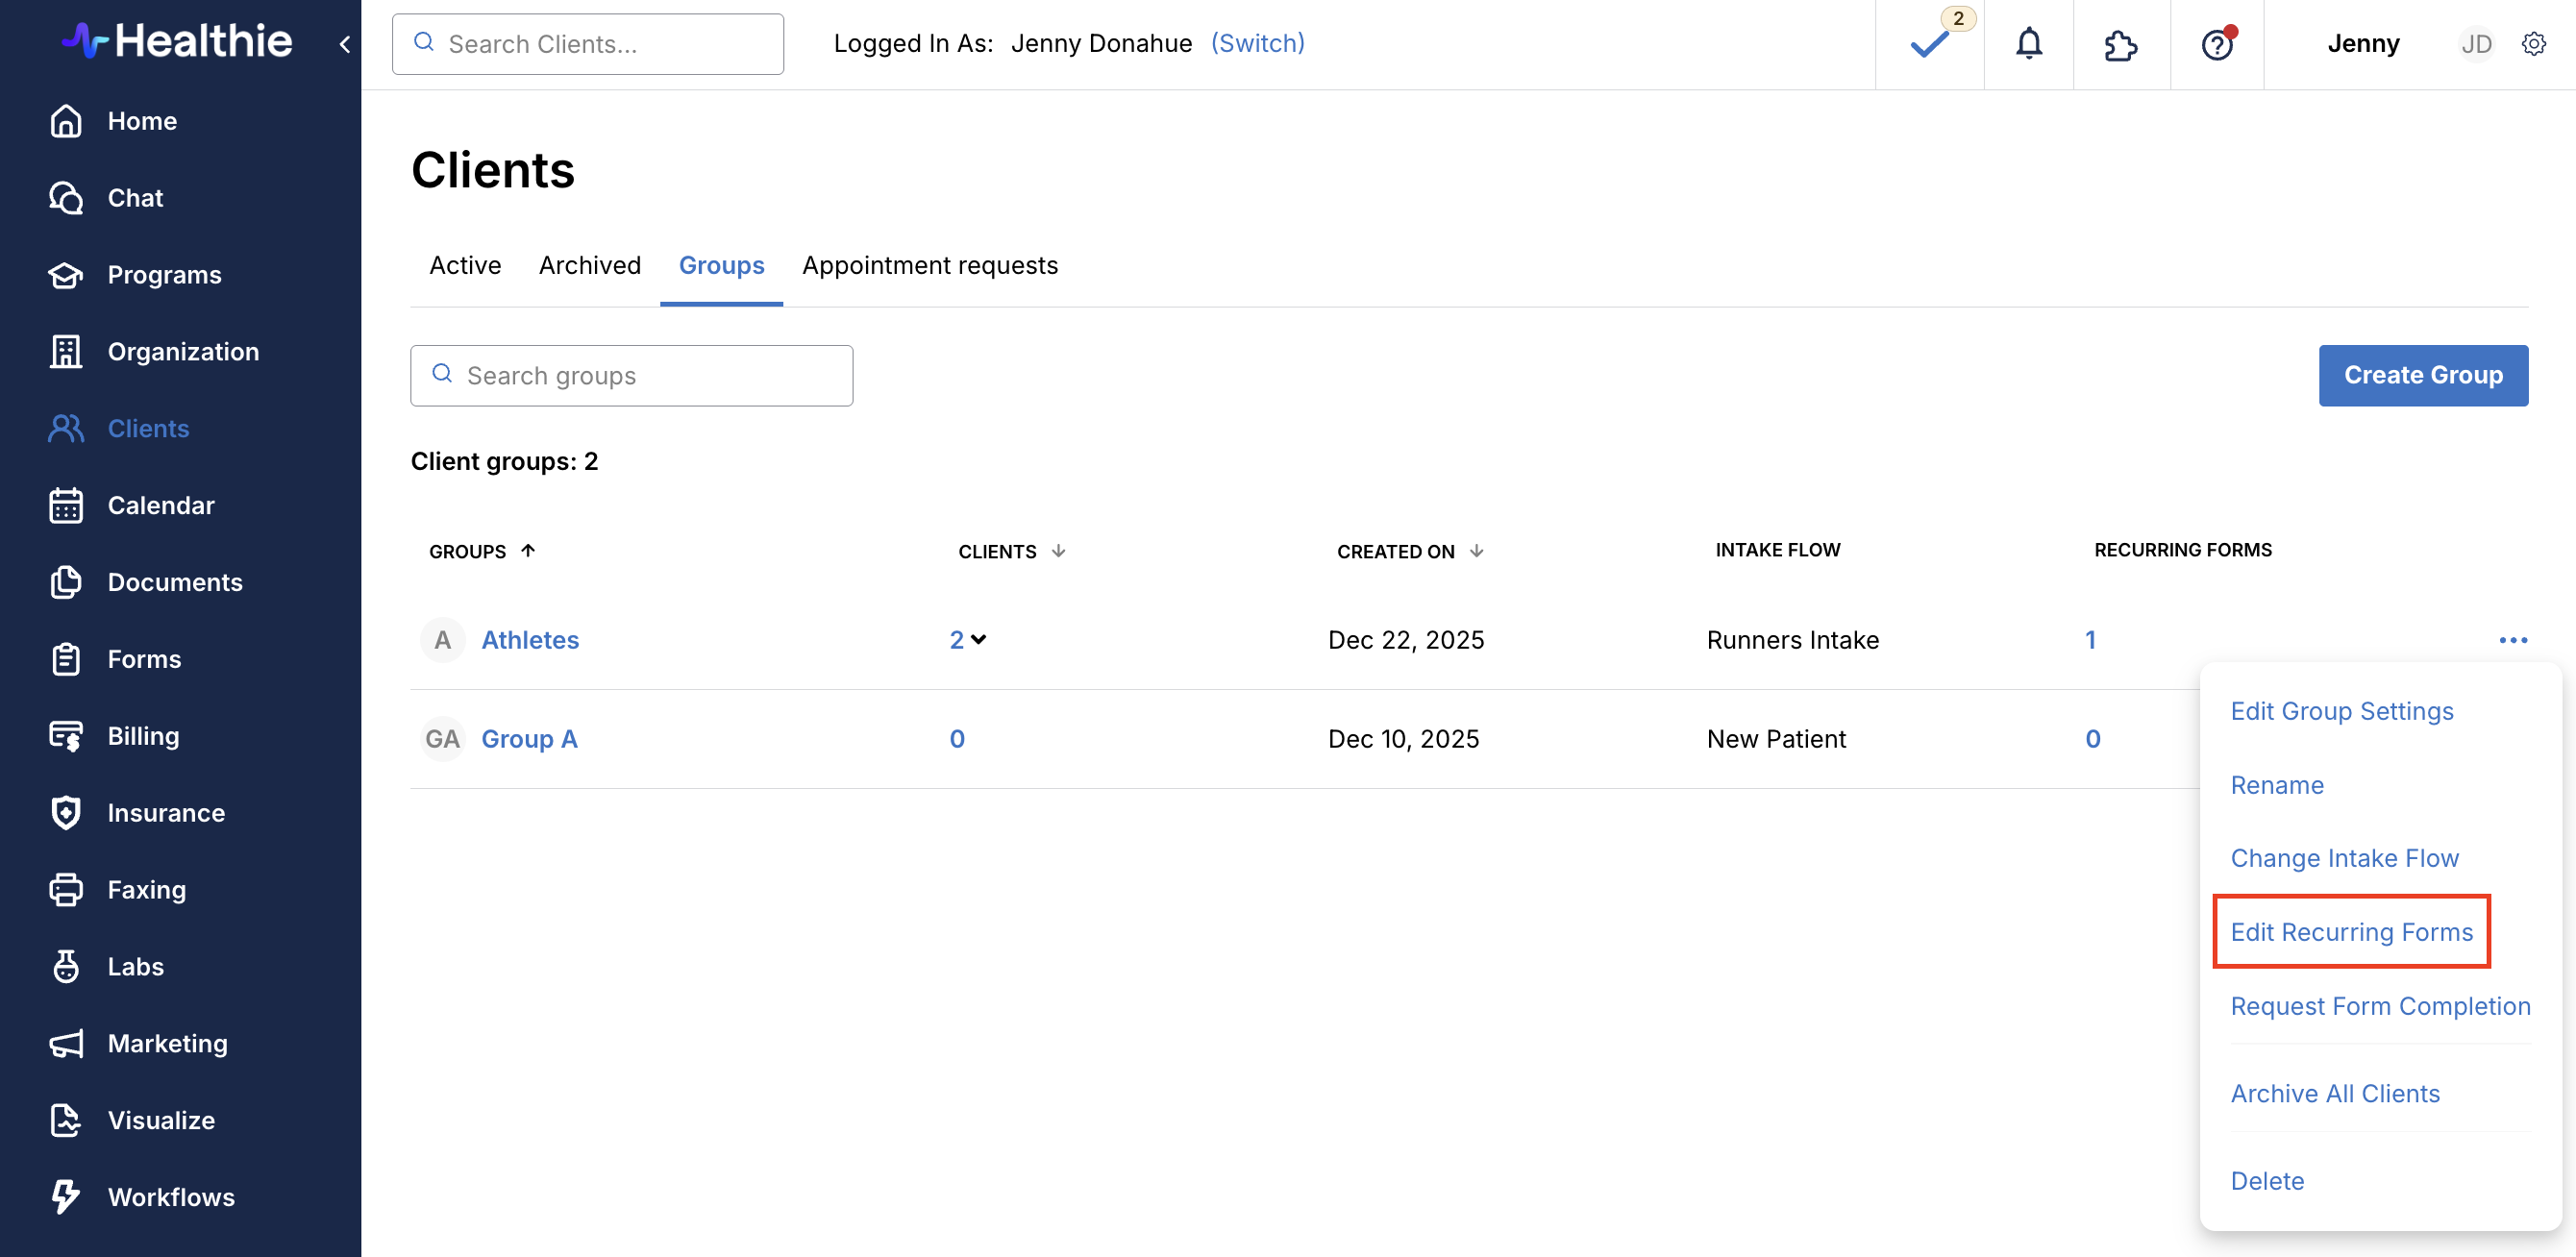
Task: Open Billing in the sidebar
Action: click(143, 736)
